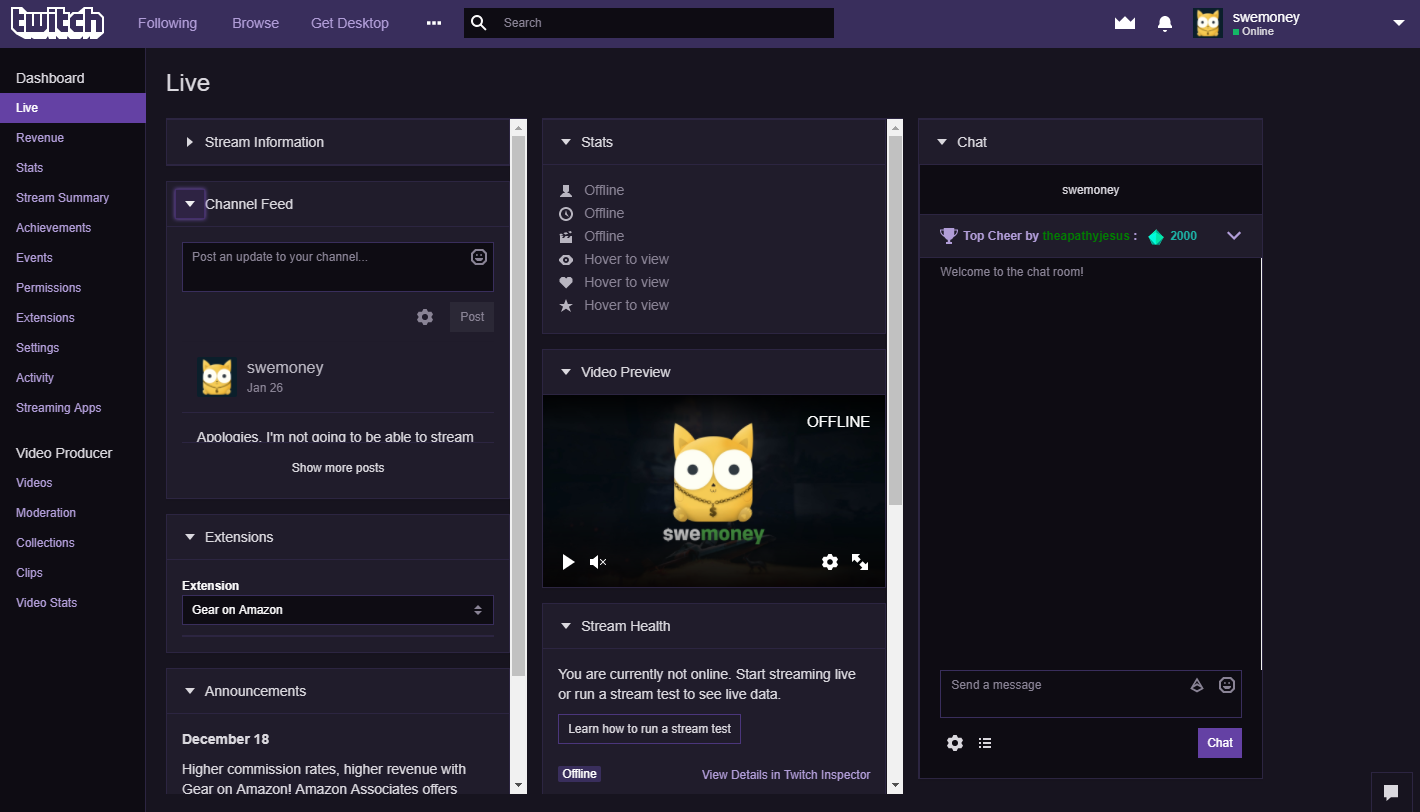Collapse the Channel Feed panel
This screenshot has width=1420, height=812.
coord(190,204)
